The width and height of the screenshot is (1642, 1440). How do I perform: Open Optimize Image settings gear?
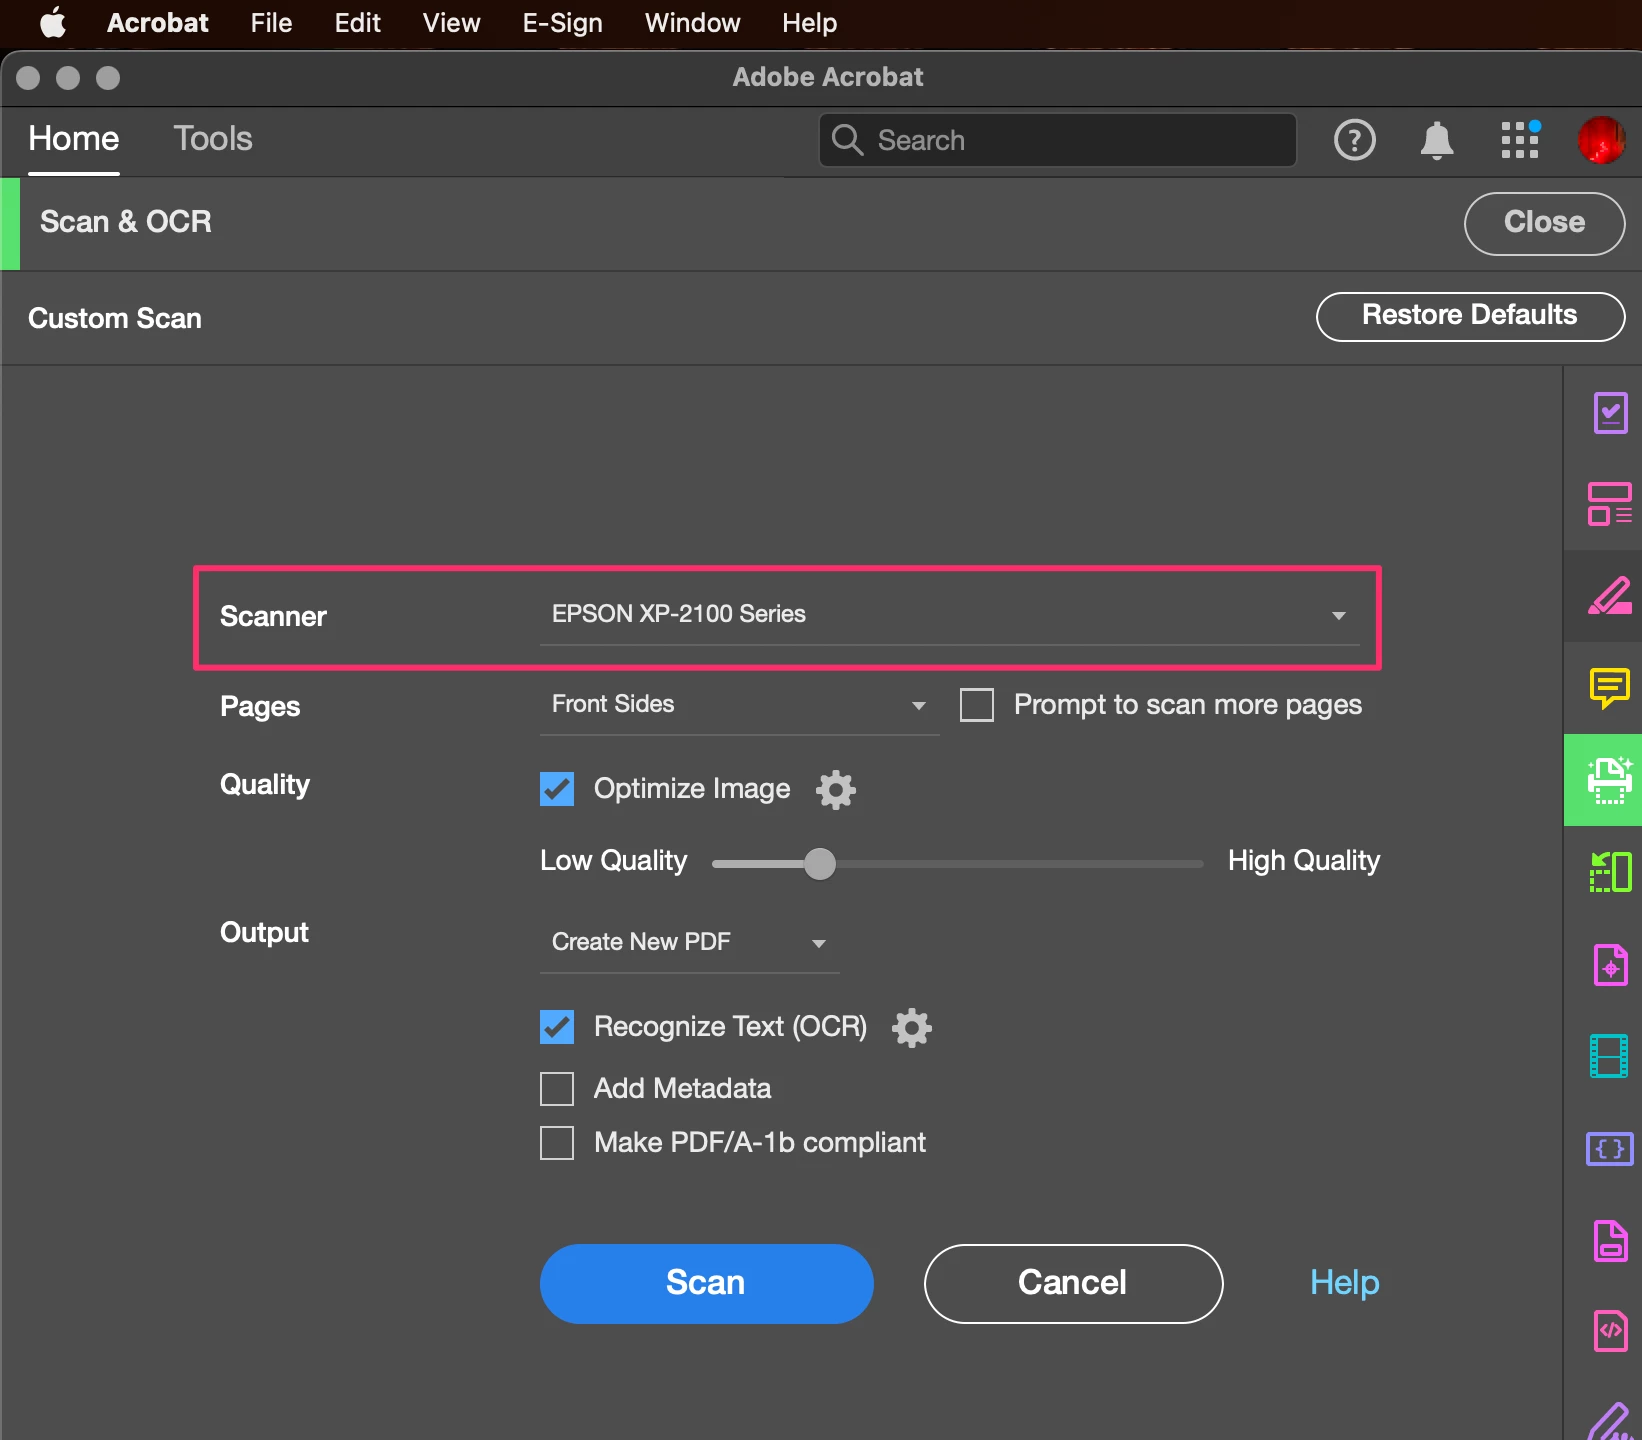point(836,790)
